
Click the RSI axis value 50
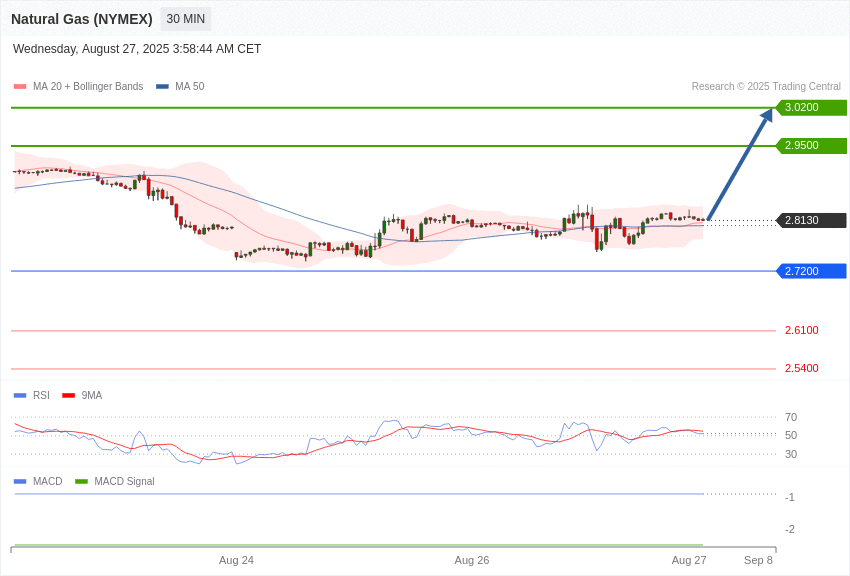click(791, 435)
